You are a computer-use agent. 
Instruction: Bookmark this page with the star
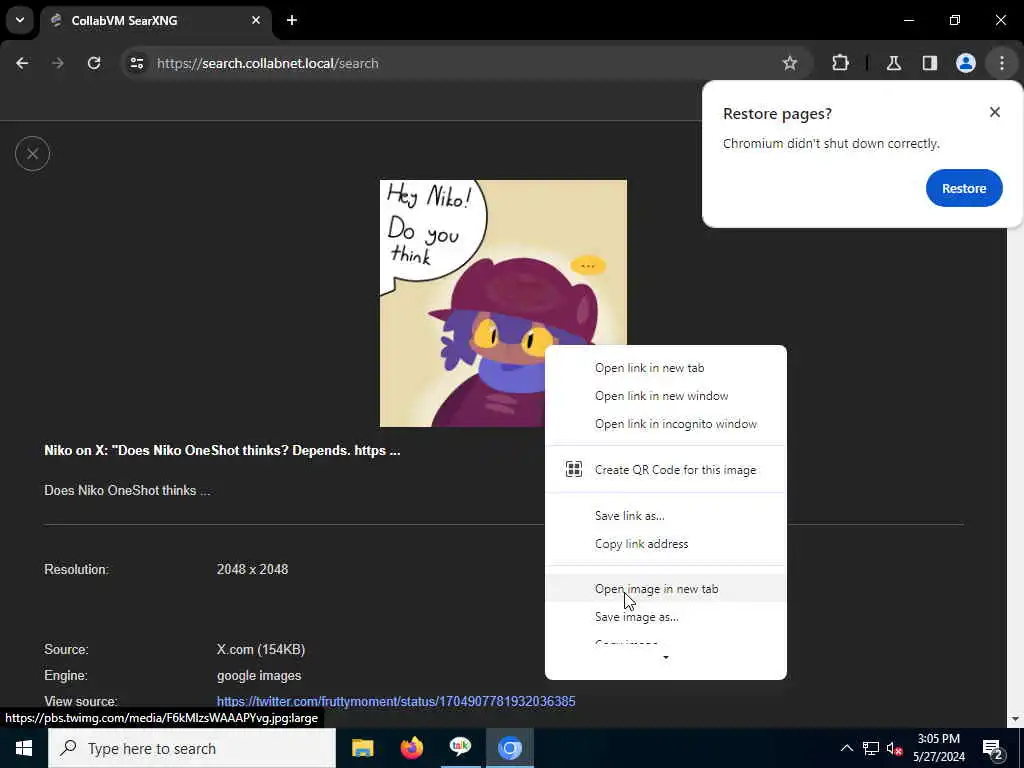(790, 63)
